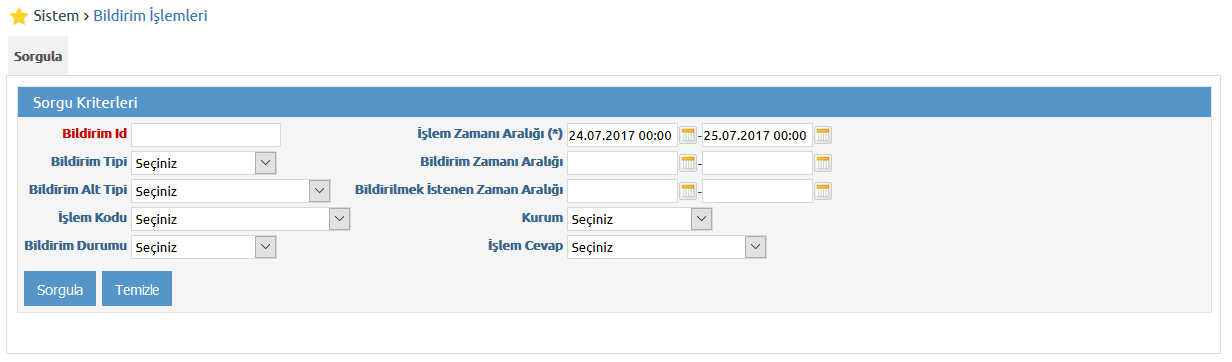Open calendar for İşlem Zamanı end date
This screenshot has height=362, width=1232.
823,135
